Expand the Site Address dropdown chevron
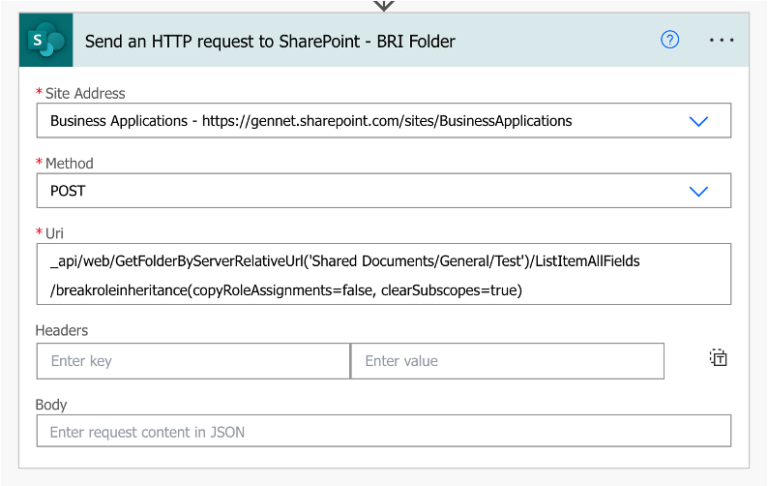768x486 pixels. click(x=698, y=121)
